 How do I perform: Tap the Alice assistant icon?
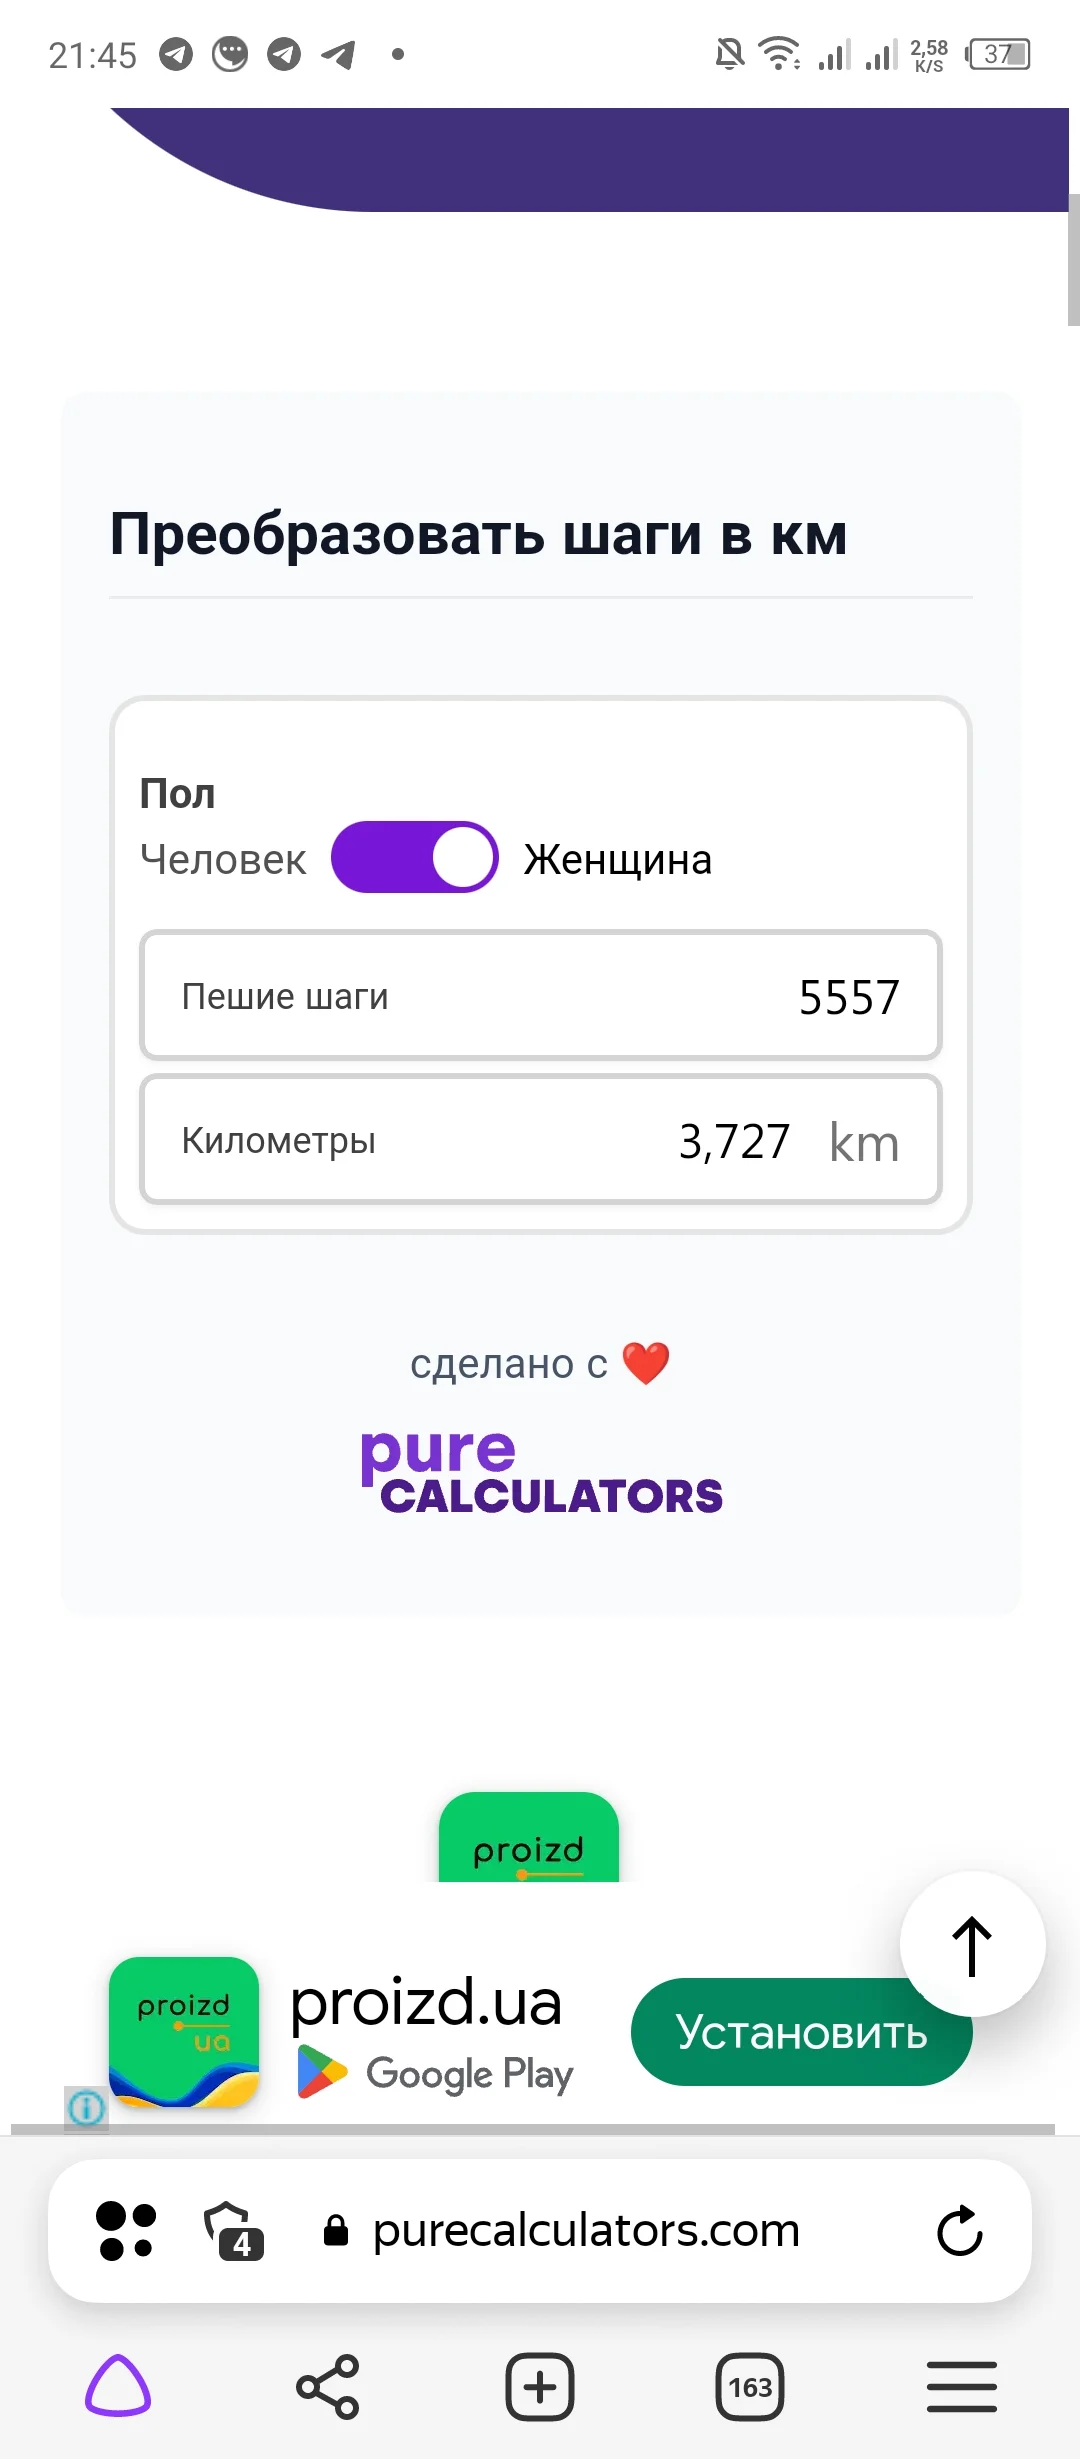pos(118,2386)
